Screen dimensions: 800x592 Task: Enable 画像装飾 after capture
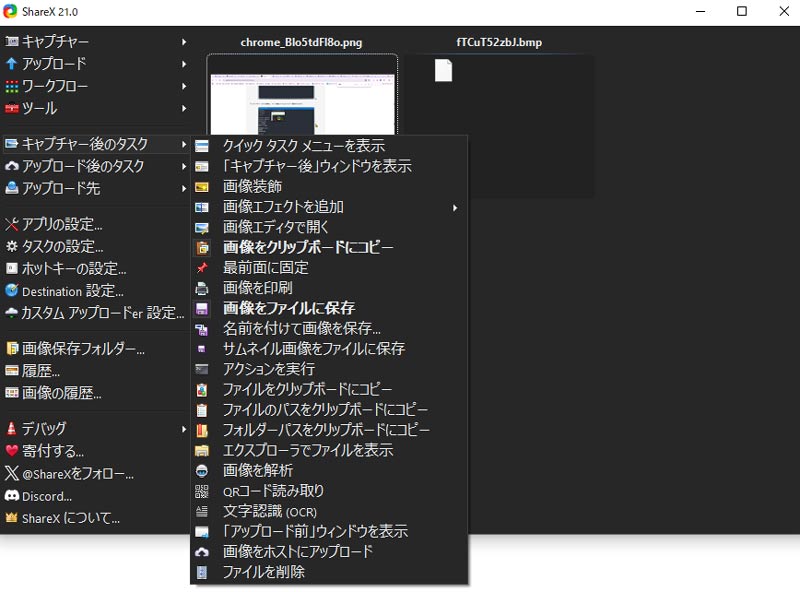click(329, 187)
